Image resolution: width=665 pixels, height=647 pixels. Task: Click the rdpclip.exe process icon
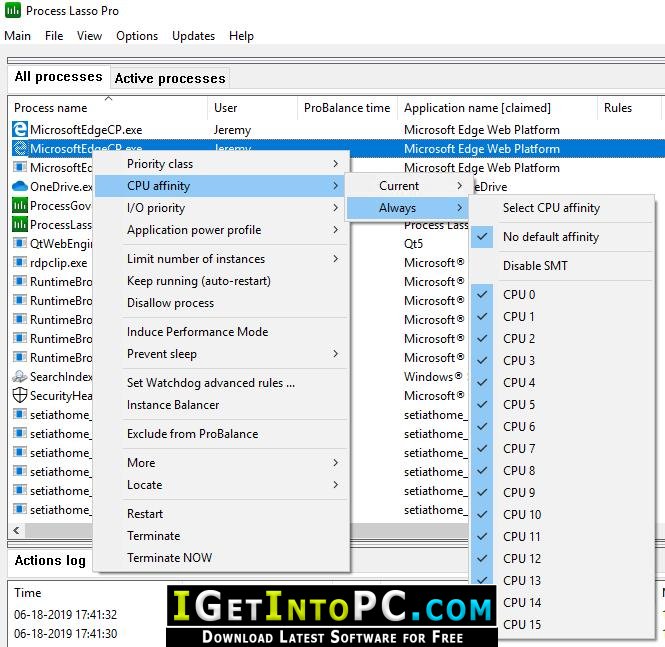tap(20, 262)
